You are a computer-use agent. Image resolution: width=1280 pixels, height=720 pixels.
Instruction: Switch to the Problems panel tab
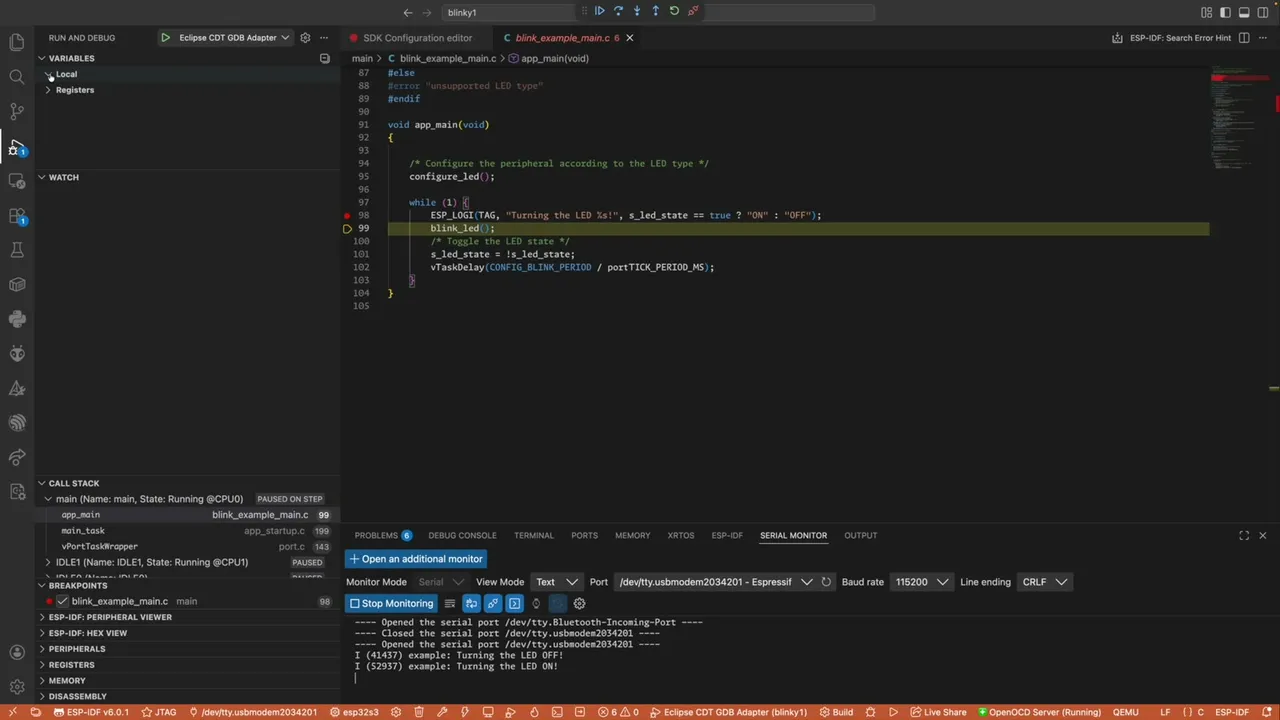click(383, 536)
